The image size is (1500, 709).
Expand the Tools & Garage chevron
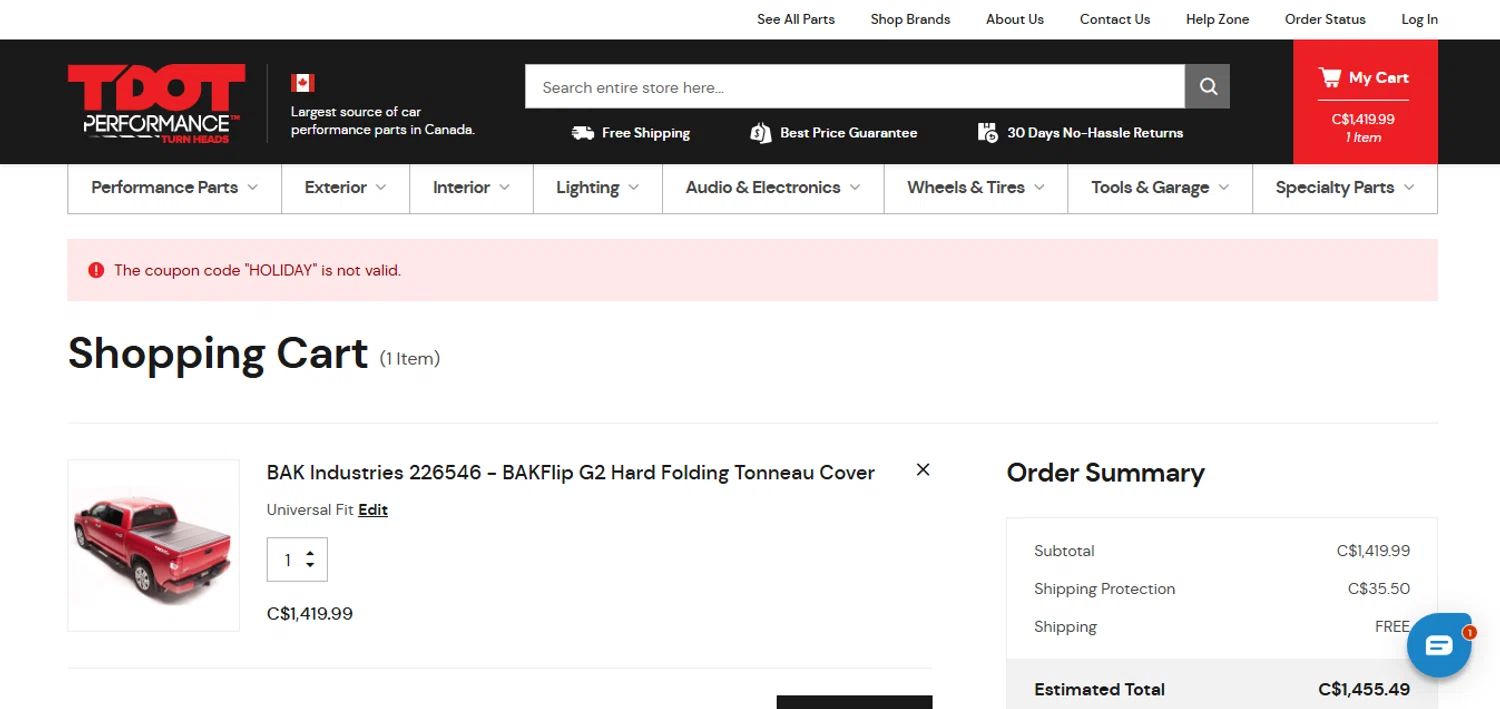tap(1224, 188)
